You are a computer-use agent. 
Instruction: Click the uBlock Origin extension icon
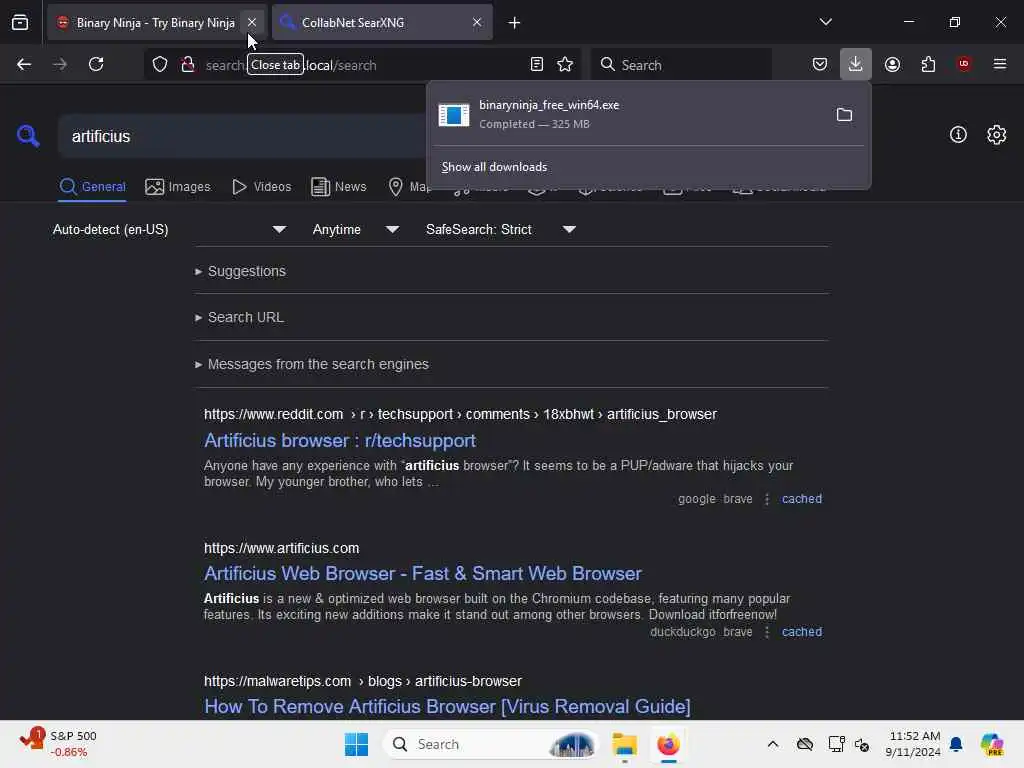tap(964, 64)
